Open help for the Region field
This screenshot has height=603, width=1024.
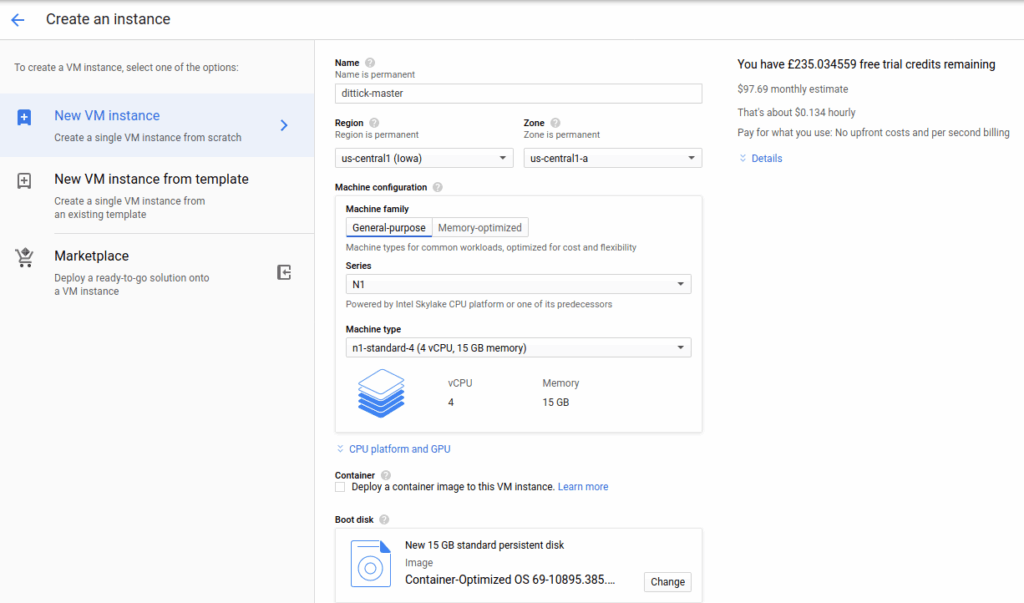tap(374, 123)
